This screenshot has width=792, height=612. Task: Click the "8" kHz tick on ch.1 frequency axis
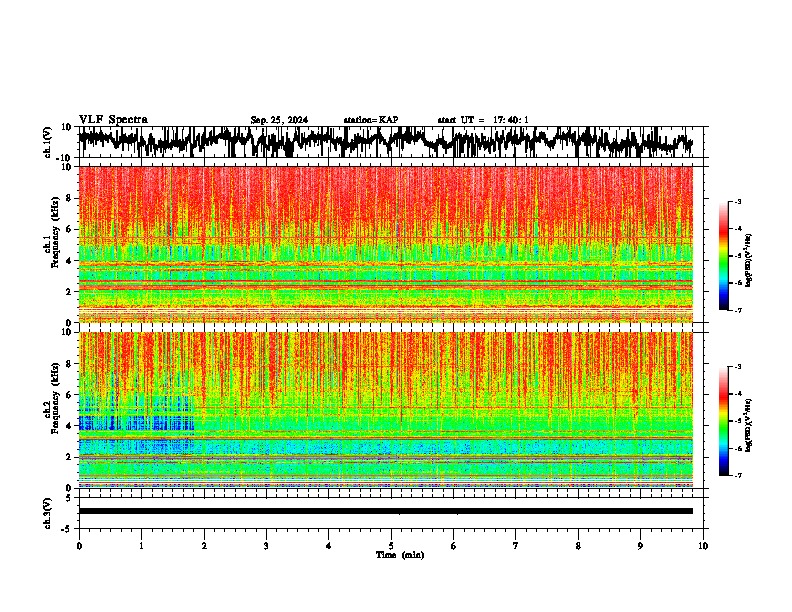[69, 198]
